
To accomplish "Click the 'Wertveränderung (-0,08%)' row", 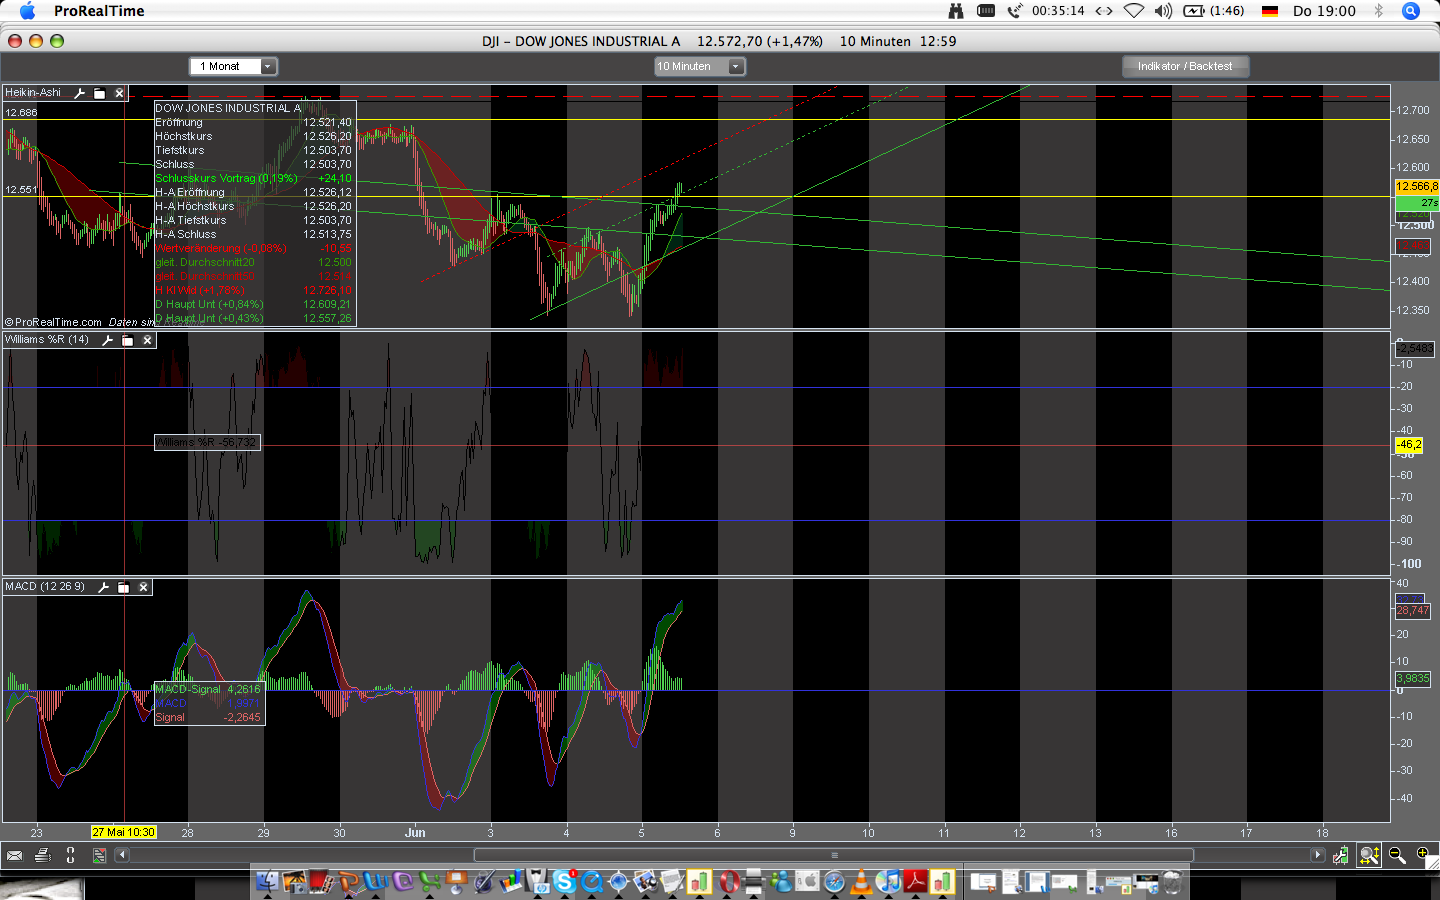I will click(254, 248).
